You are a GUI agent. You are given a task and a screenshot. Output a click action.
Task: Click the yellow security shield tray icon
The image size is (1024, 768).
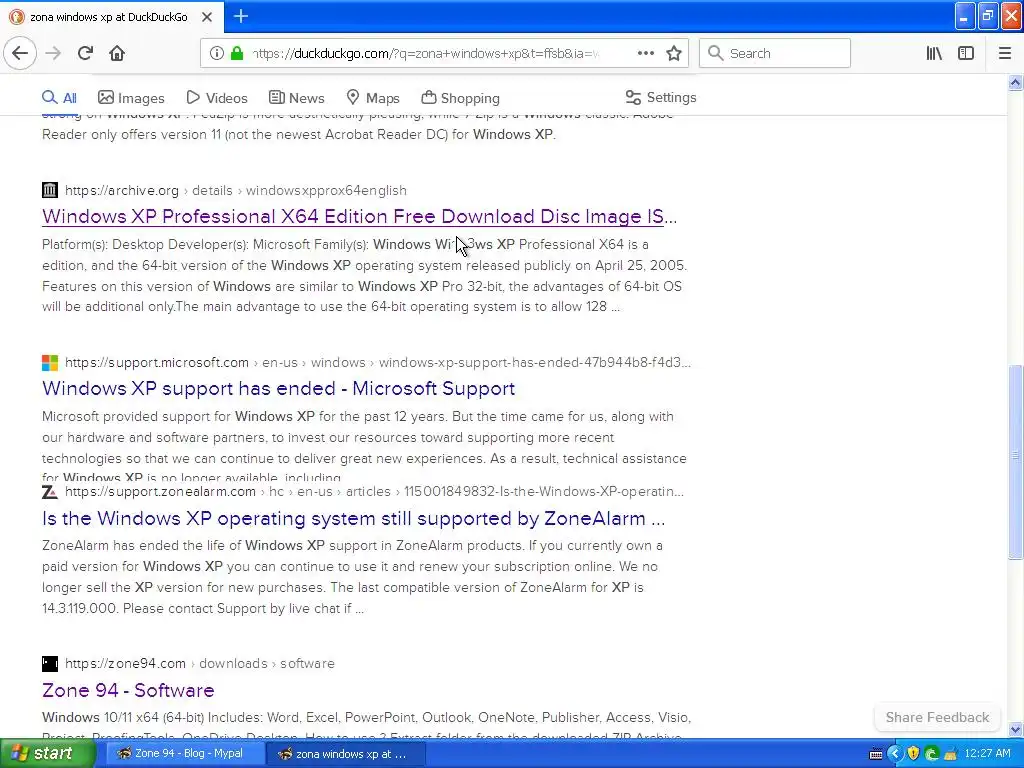913,754
